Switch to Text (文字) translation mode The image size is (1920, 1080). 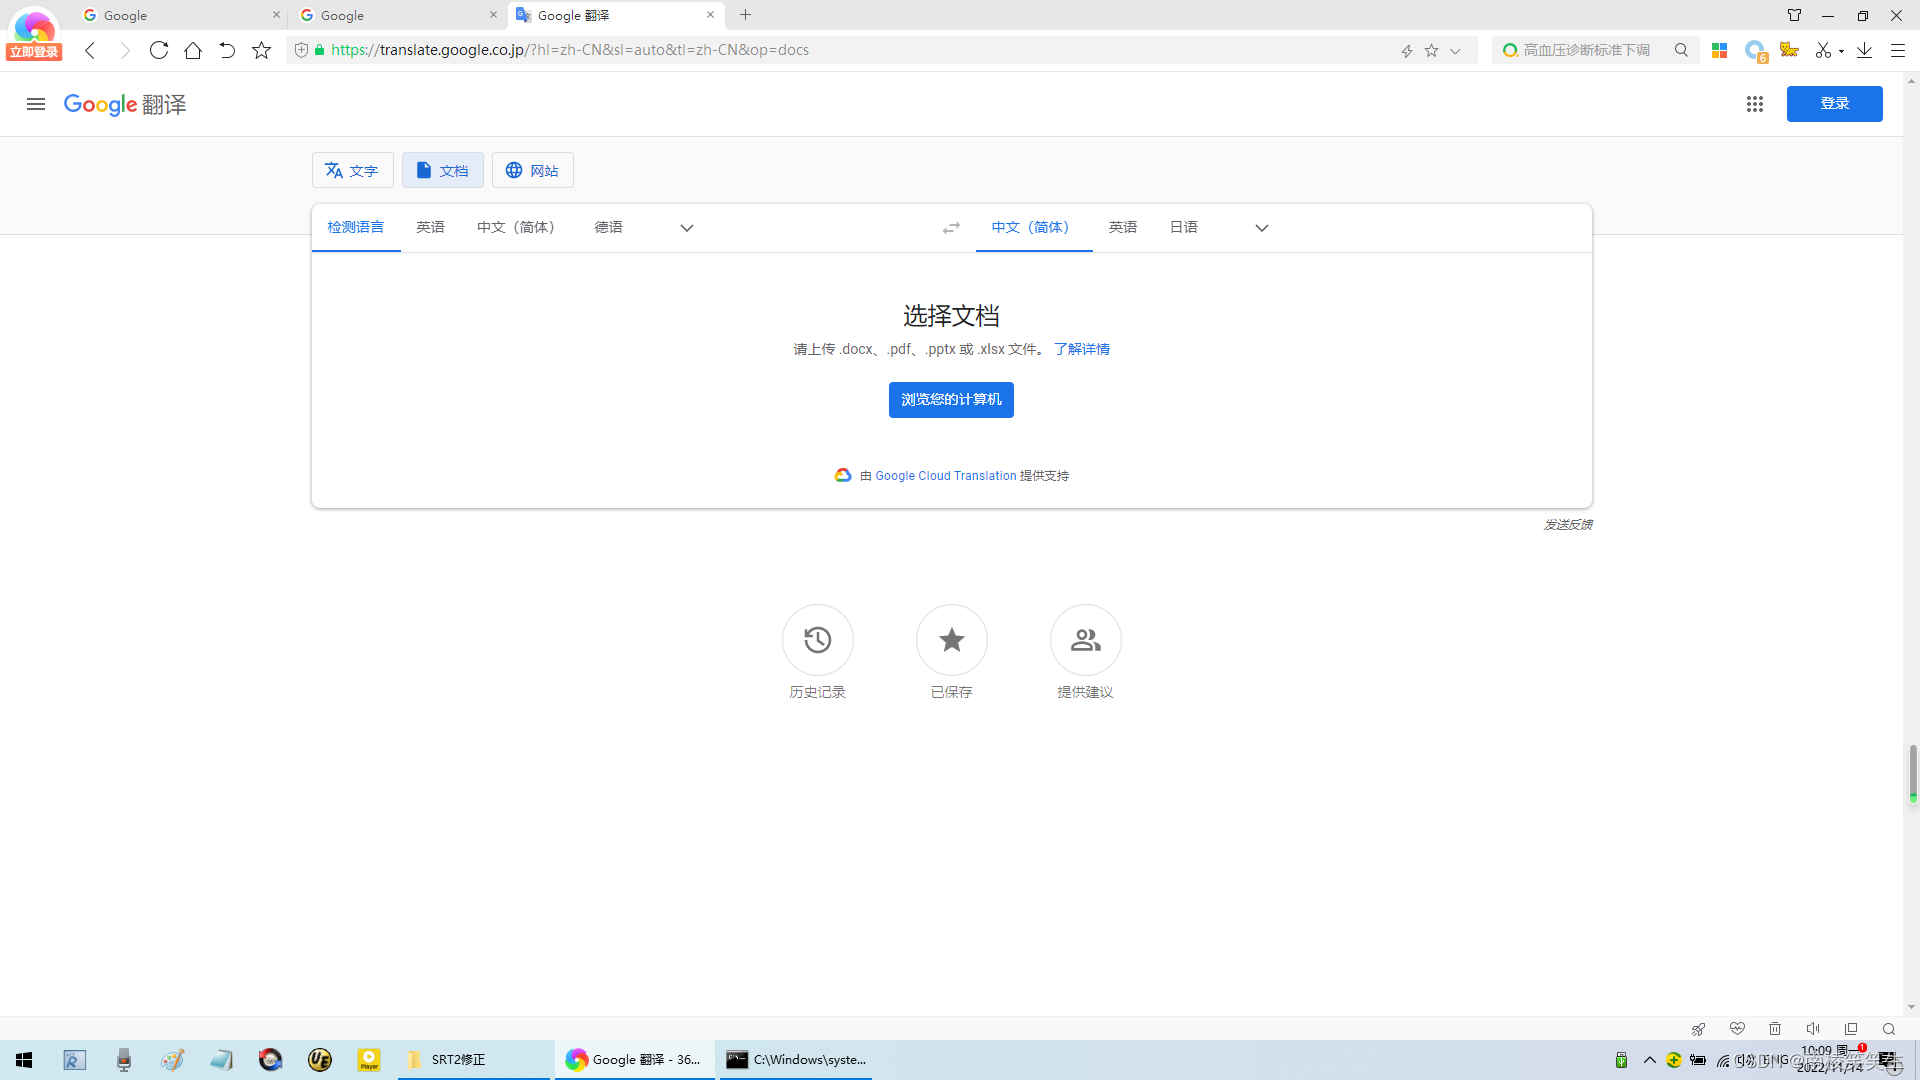(x=352, y=170)
